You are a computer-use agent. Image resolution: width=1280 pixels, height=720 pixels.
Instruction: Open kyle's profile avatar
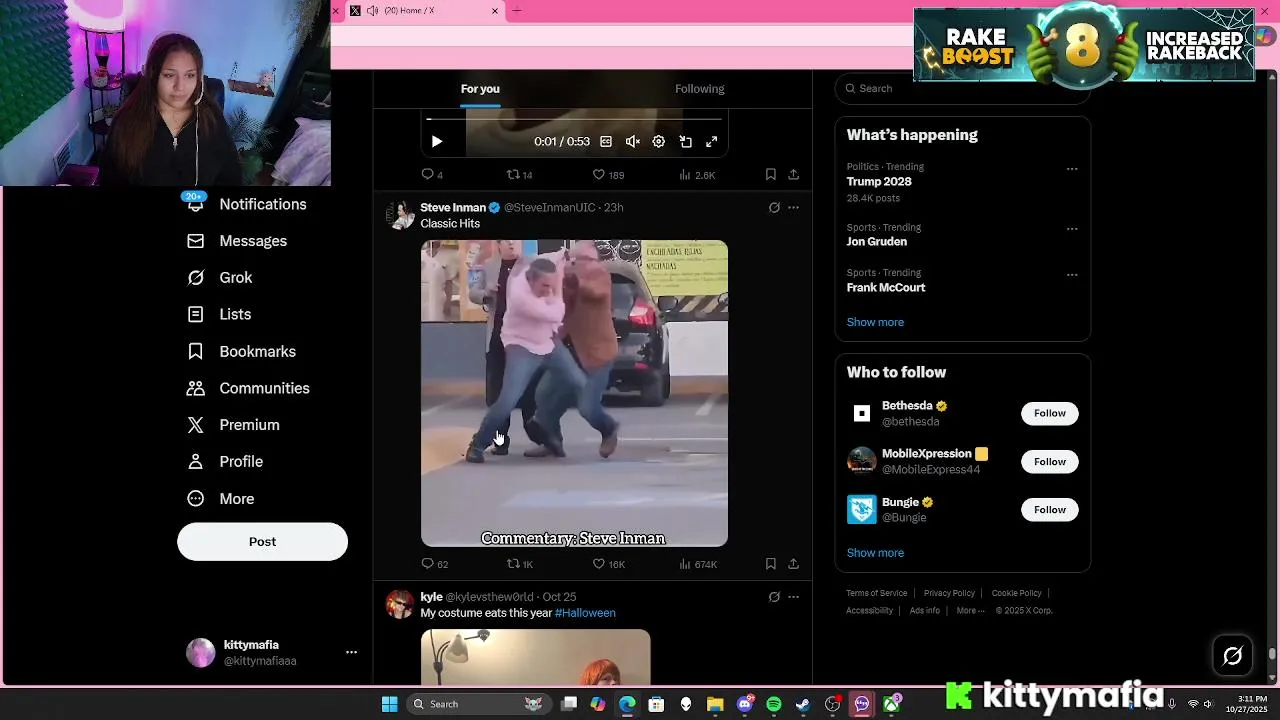(x=401, y=604)
